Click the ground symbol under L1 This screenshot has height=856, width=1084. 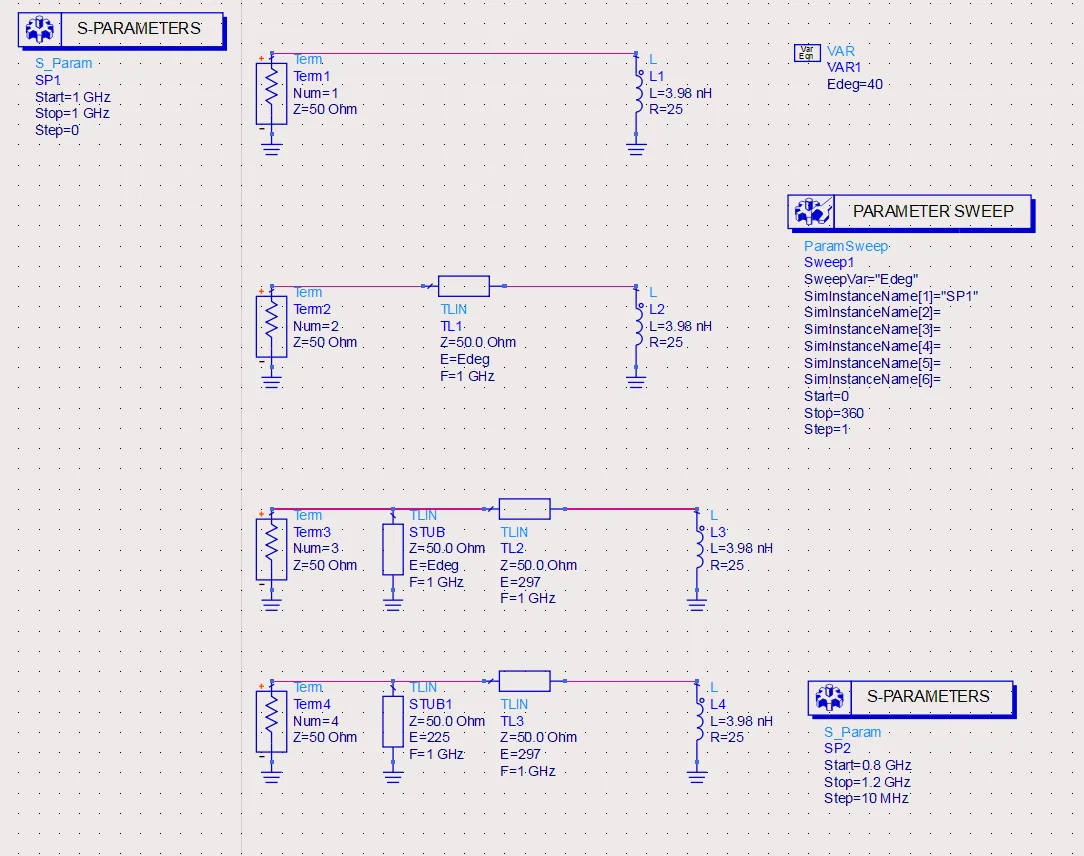(637, 149)
